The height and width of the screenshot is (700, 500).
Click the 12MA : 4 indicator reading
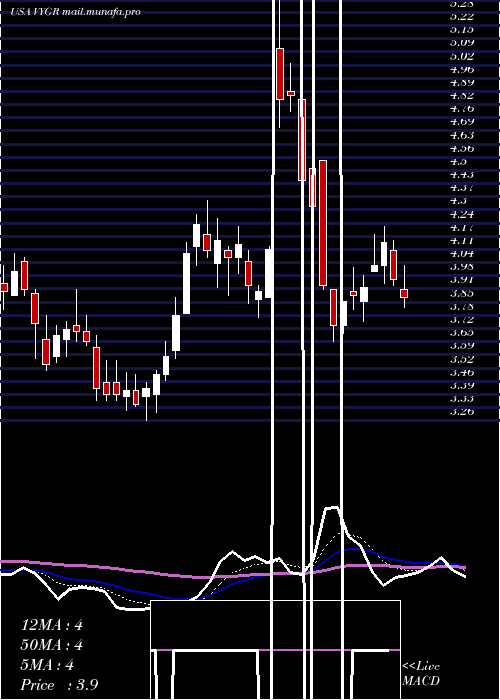[52, 625]
